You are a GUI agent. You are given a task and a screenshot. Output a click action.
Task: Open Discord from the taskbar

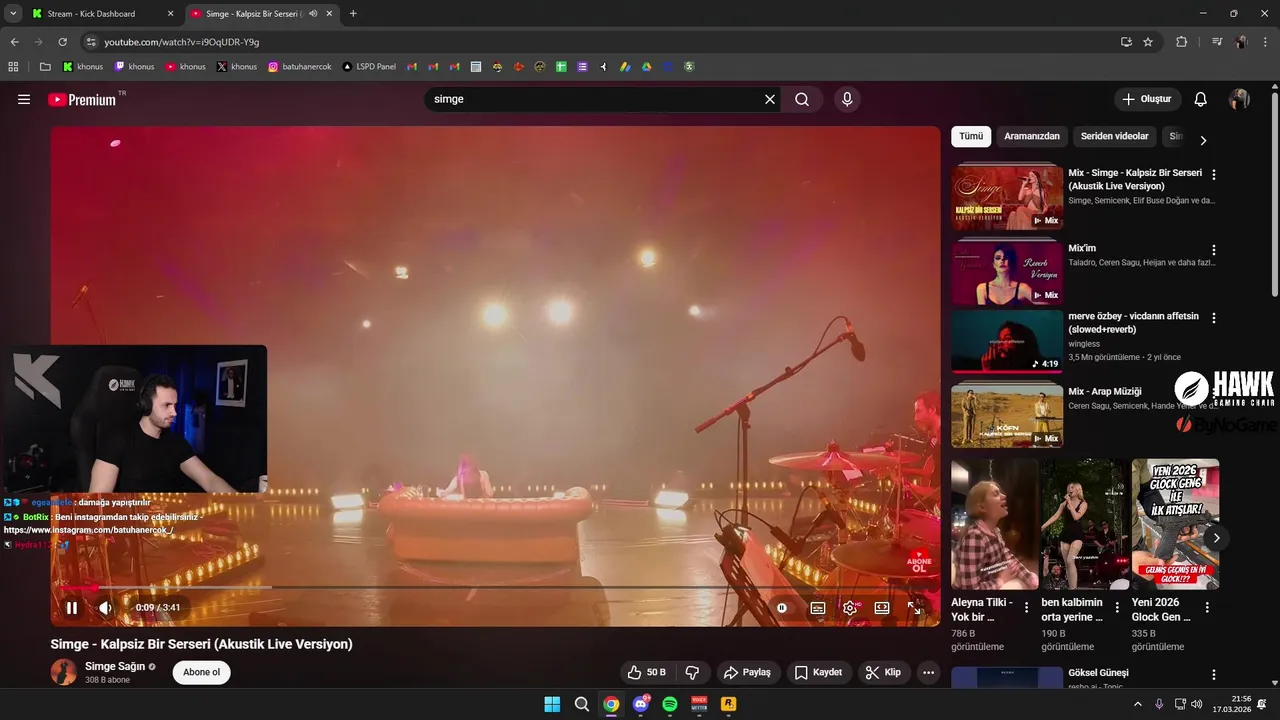point(641,704)
